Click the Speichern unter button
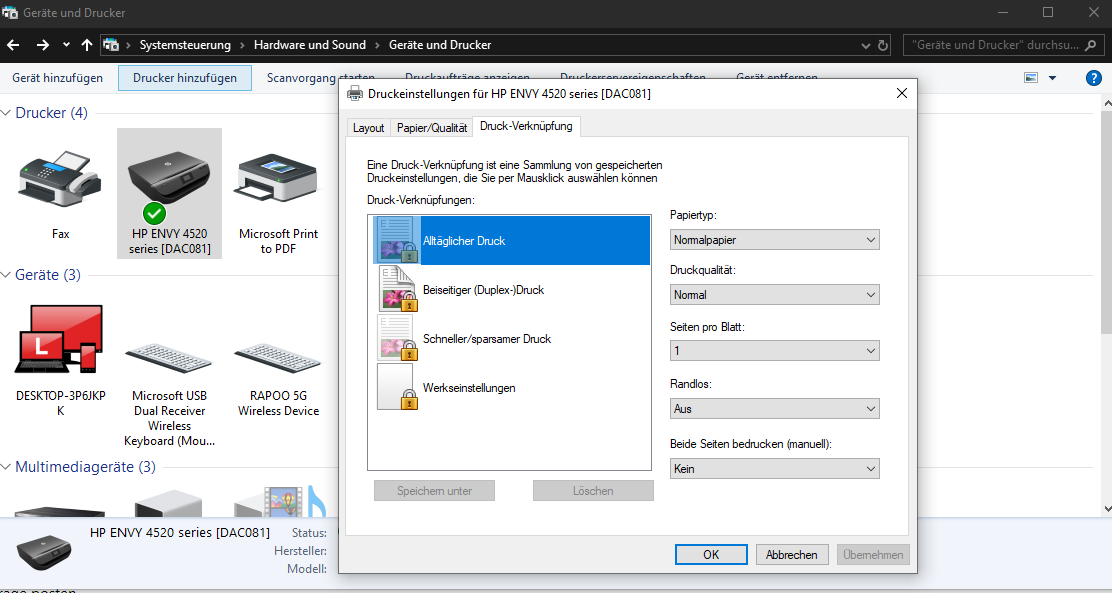 point(435,490)
